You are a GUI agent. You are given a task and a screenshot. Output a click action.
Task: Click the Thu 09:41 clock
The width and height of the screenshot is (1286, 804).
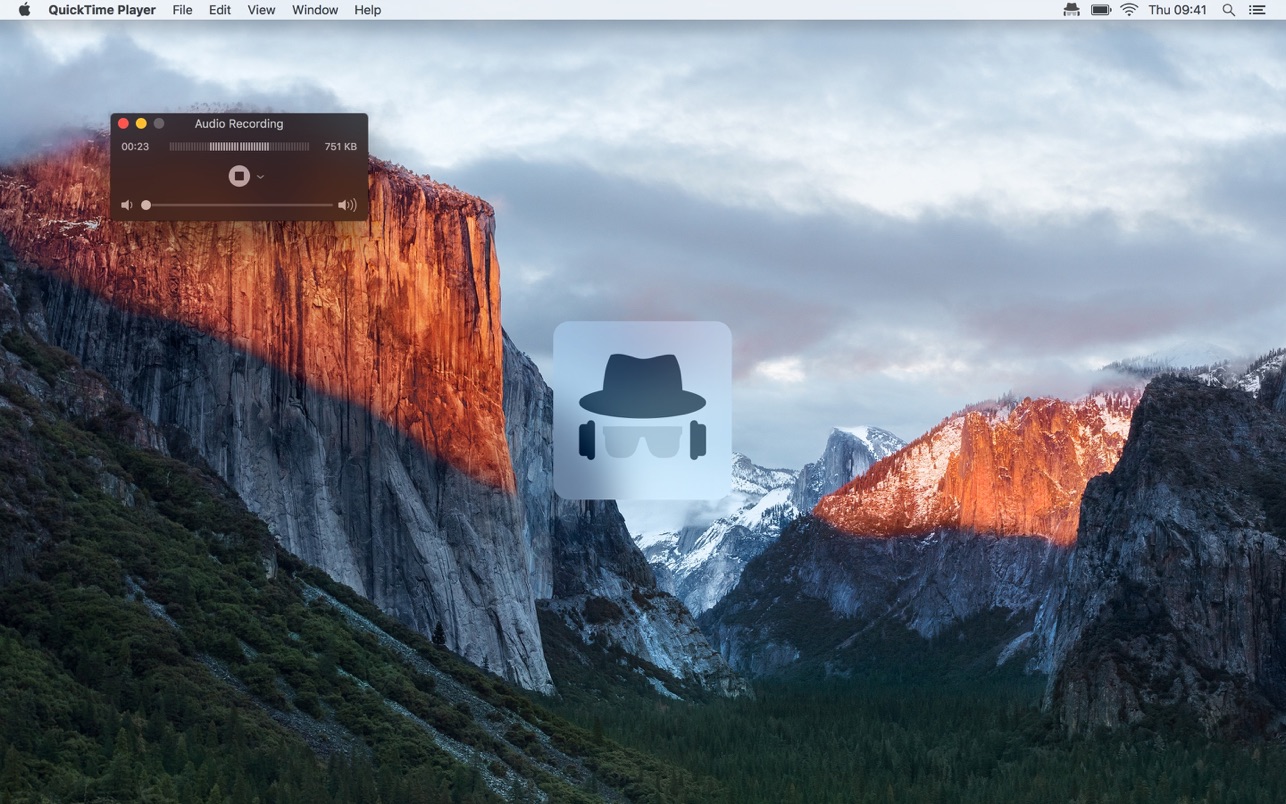click(1177, 10)
